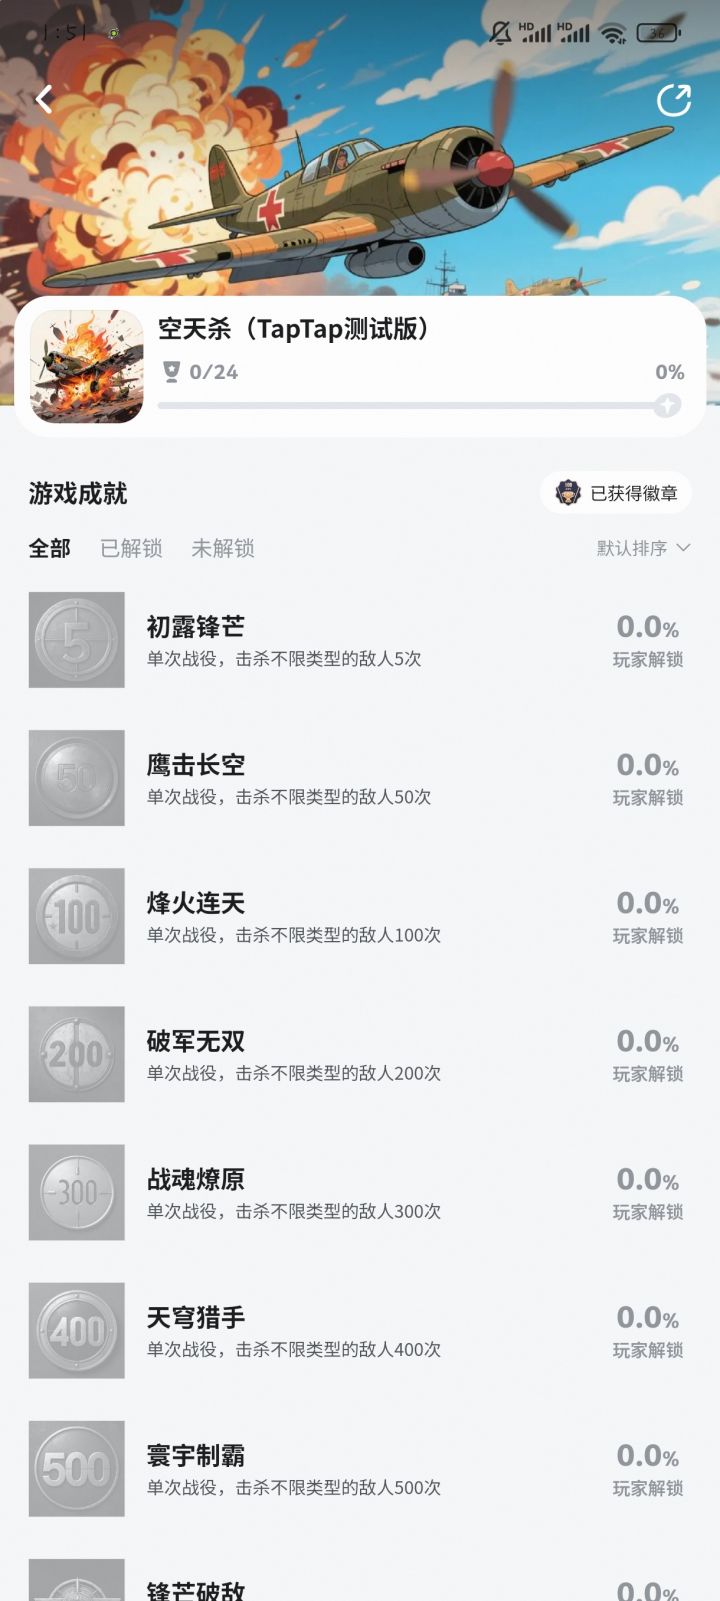Tap the Wi-Fi status bar icon
The height and width of the screenshot is (1601, 720).
tap(612, 33)
